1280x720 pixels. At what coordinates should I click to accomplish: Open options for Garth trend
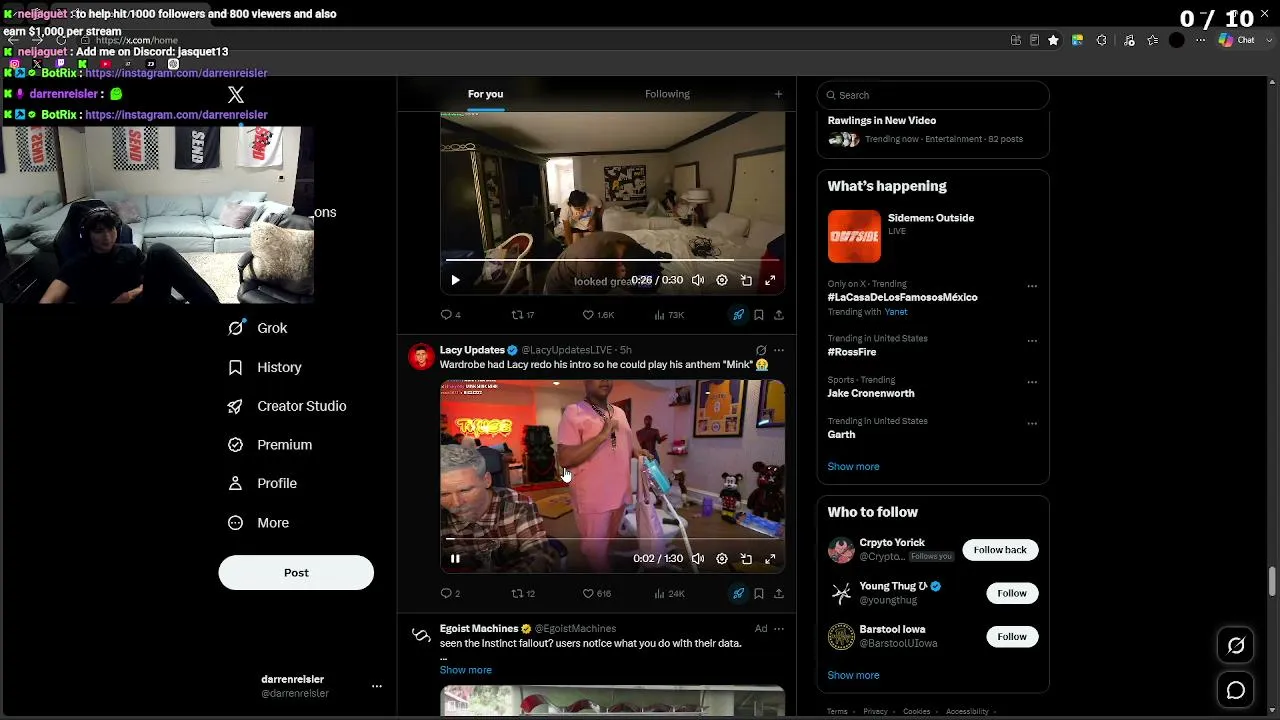[1032, 423]
